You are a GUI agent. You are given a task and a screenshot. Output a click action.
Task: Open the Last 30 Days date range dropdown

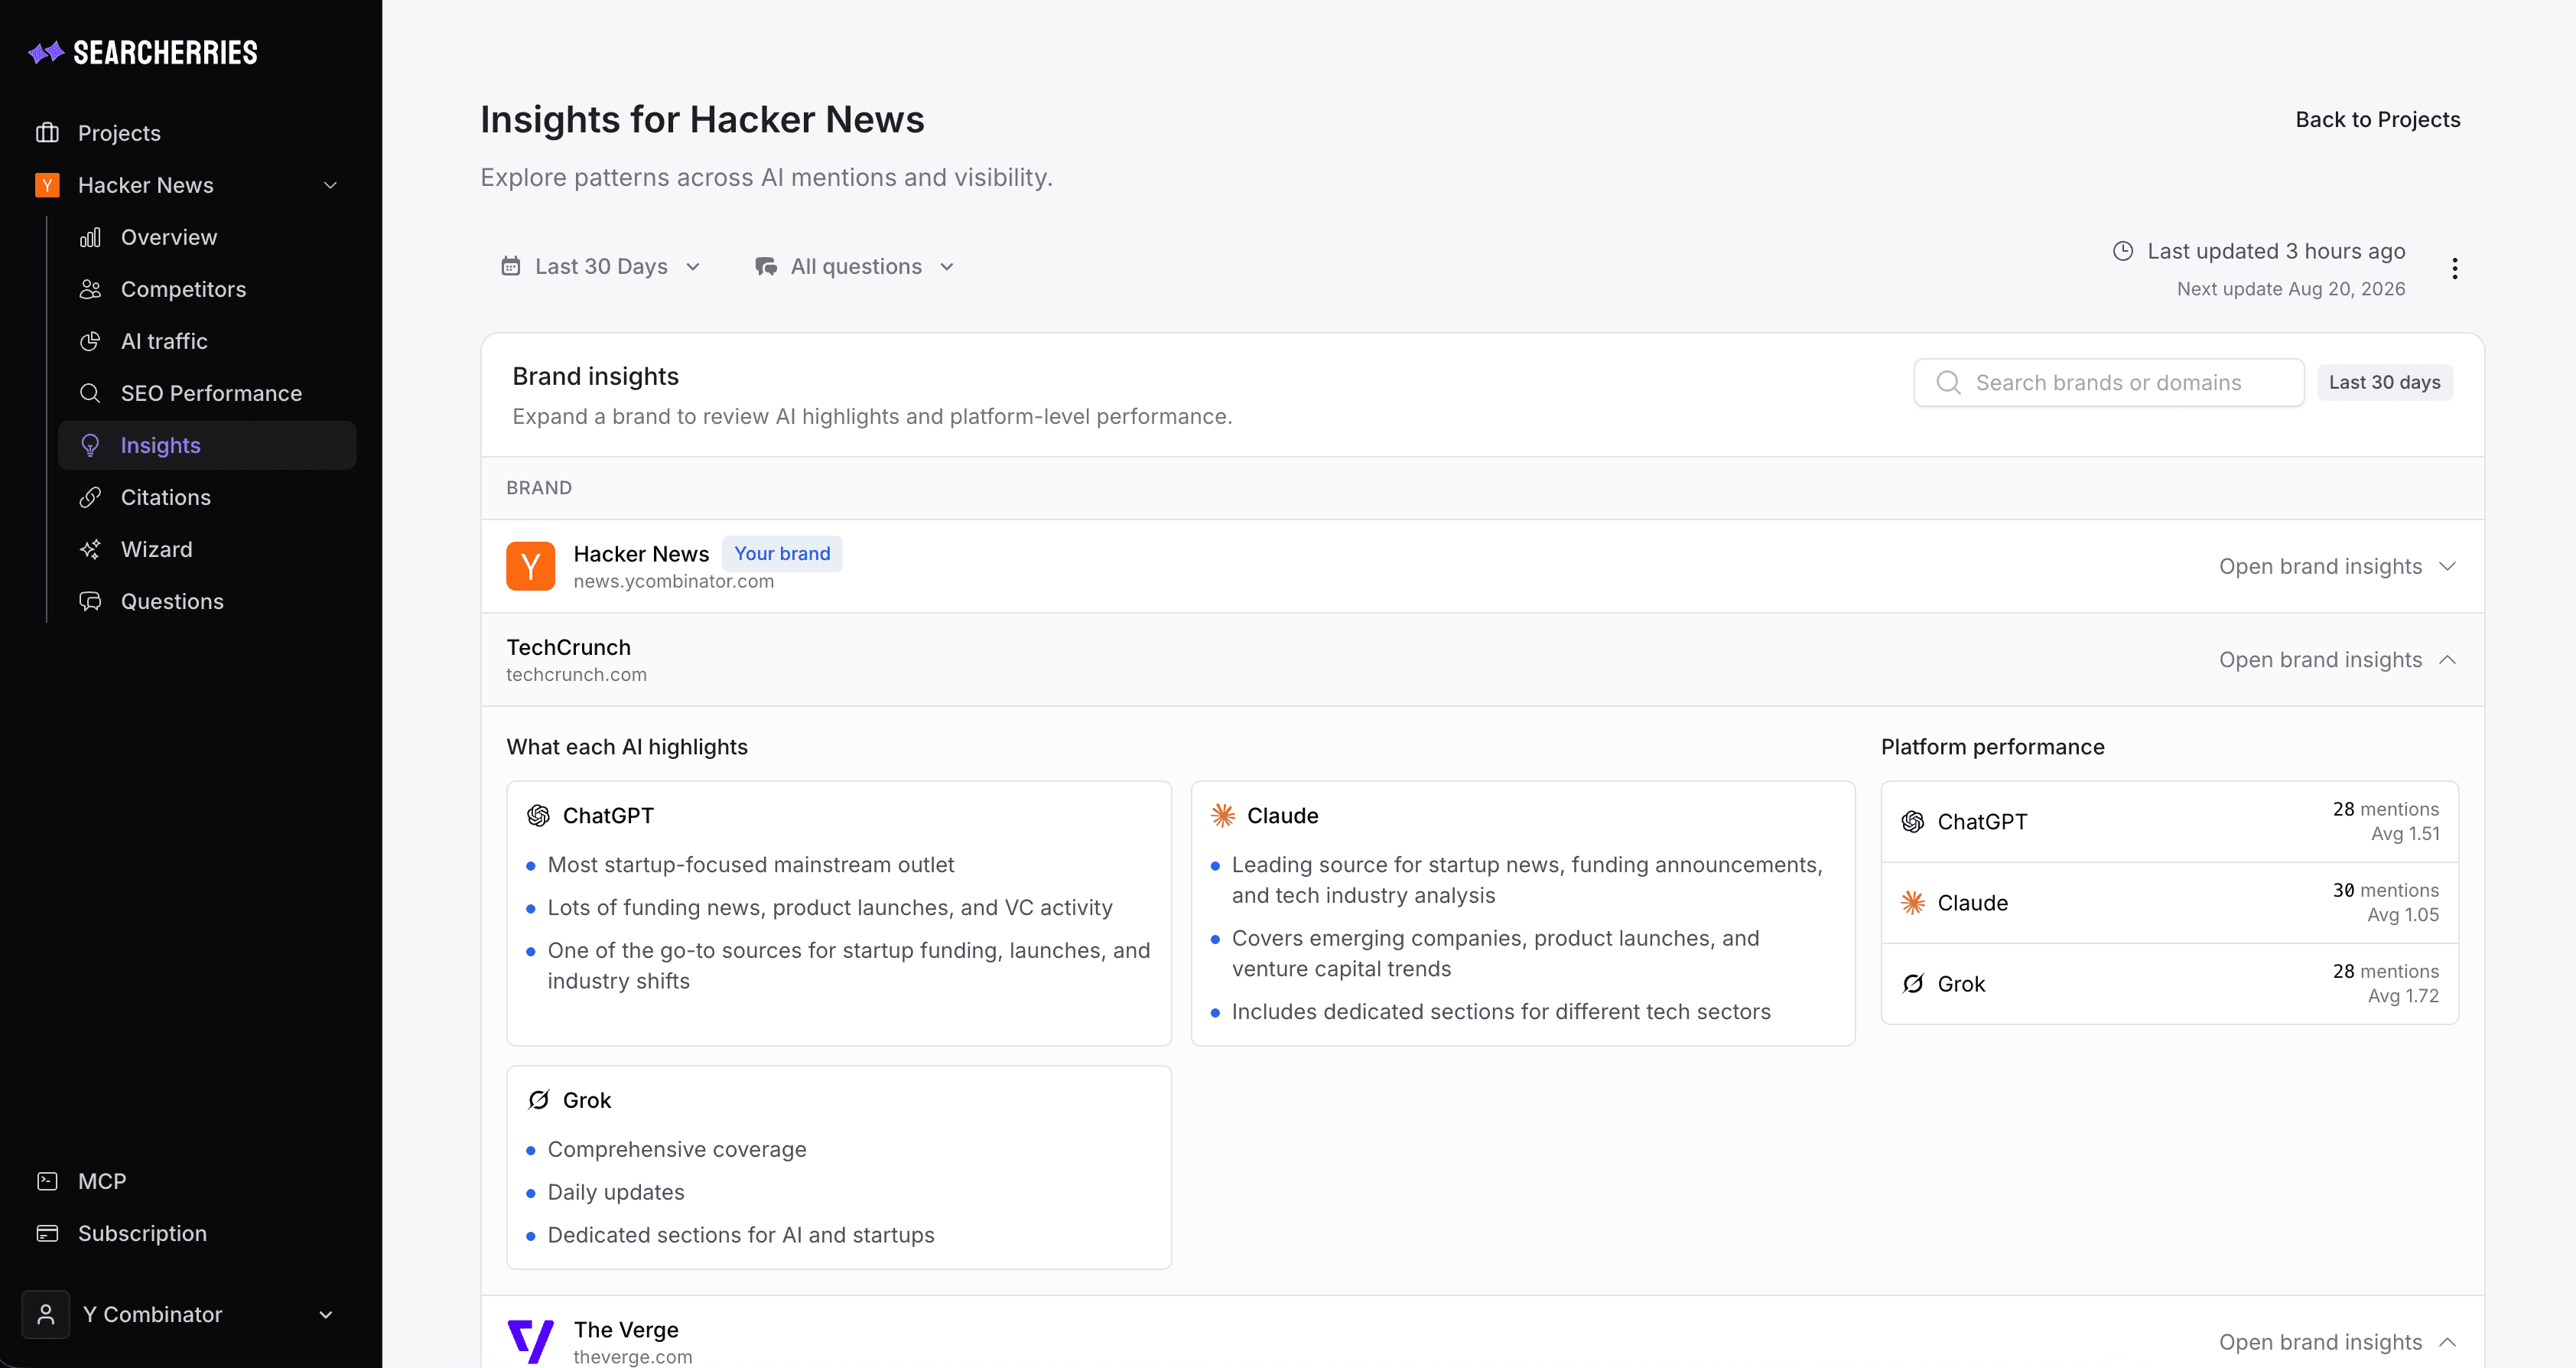(601, 266)
